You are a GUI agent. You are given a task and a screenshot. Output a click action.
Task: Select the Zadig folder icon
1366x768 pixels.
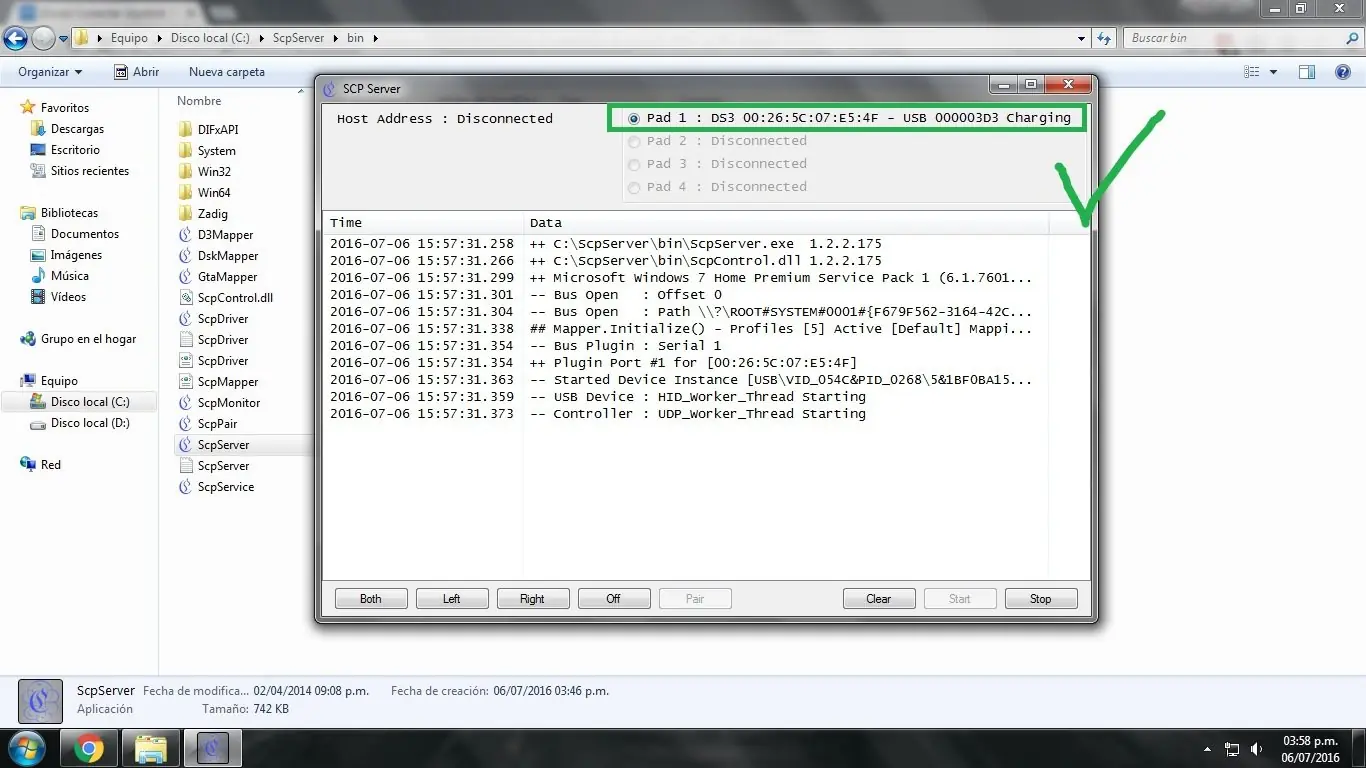[x=185, y=214]
